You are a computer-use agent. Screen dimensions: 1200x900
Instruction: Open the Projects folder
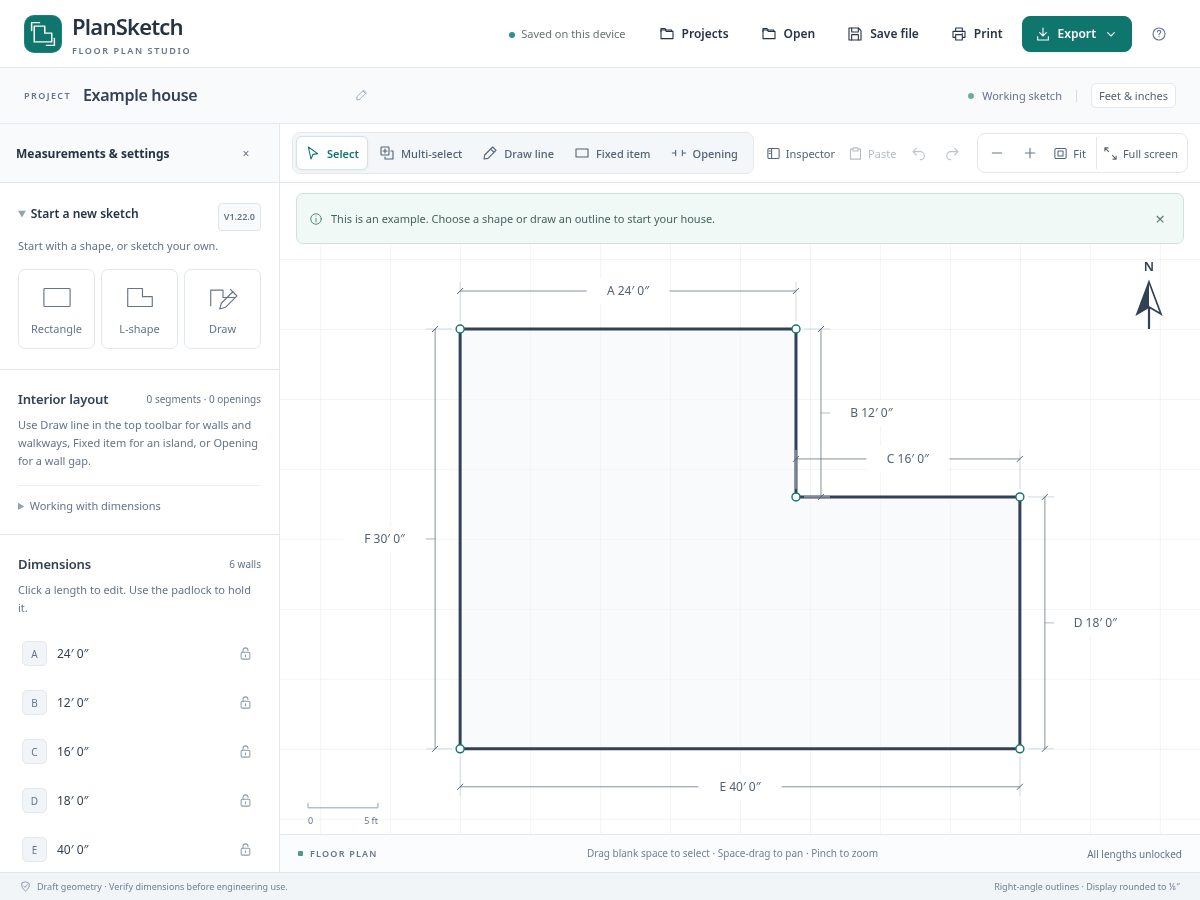click(x=694, y=34)
